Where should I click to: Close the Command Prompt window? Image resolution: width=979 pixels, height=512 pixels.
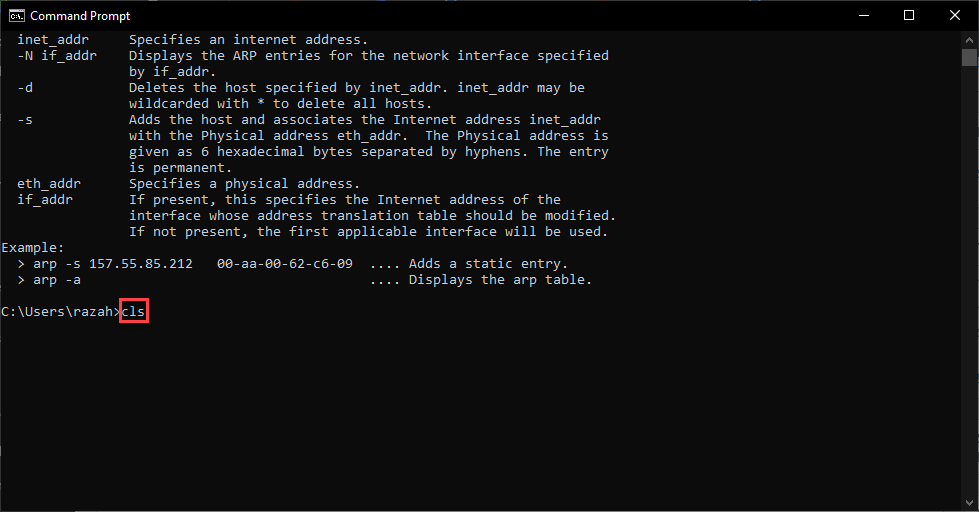(x=954, y=16)
